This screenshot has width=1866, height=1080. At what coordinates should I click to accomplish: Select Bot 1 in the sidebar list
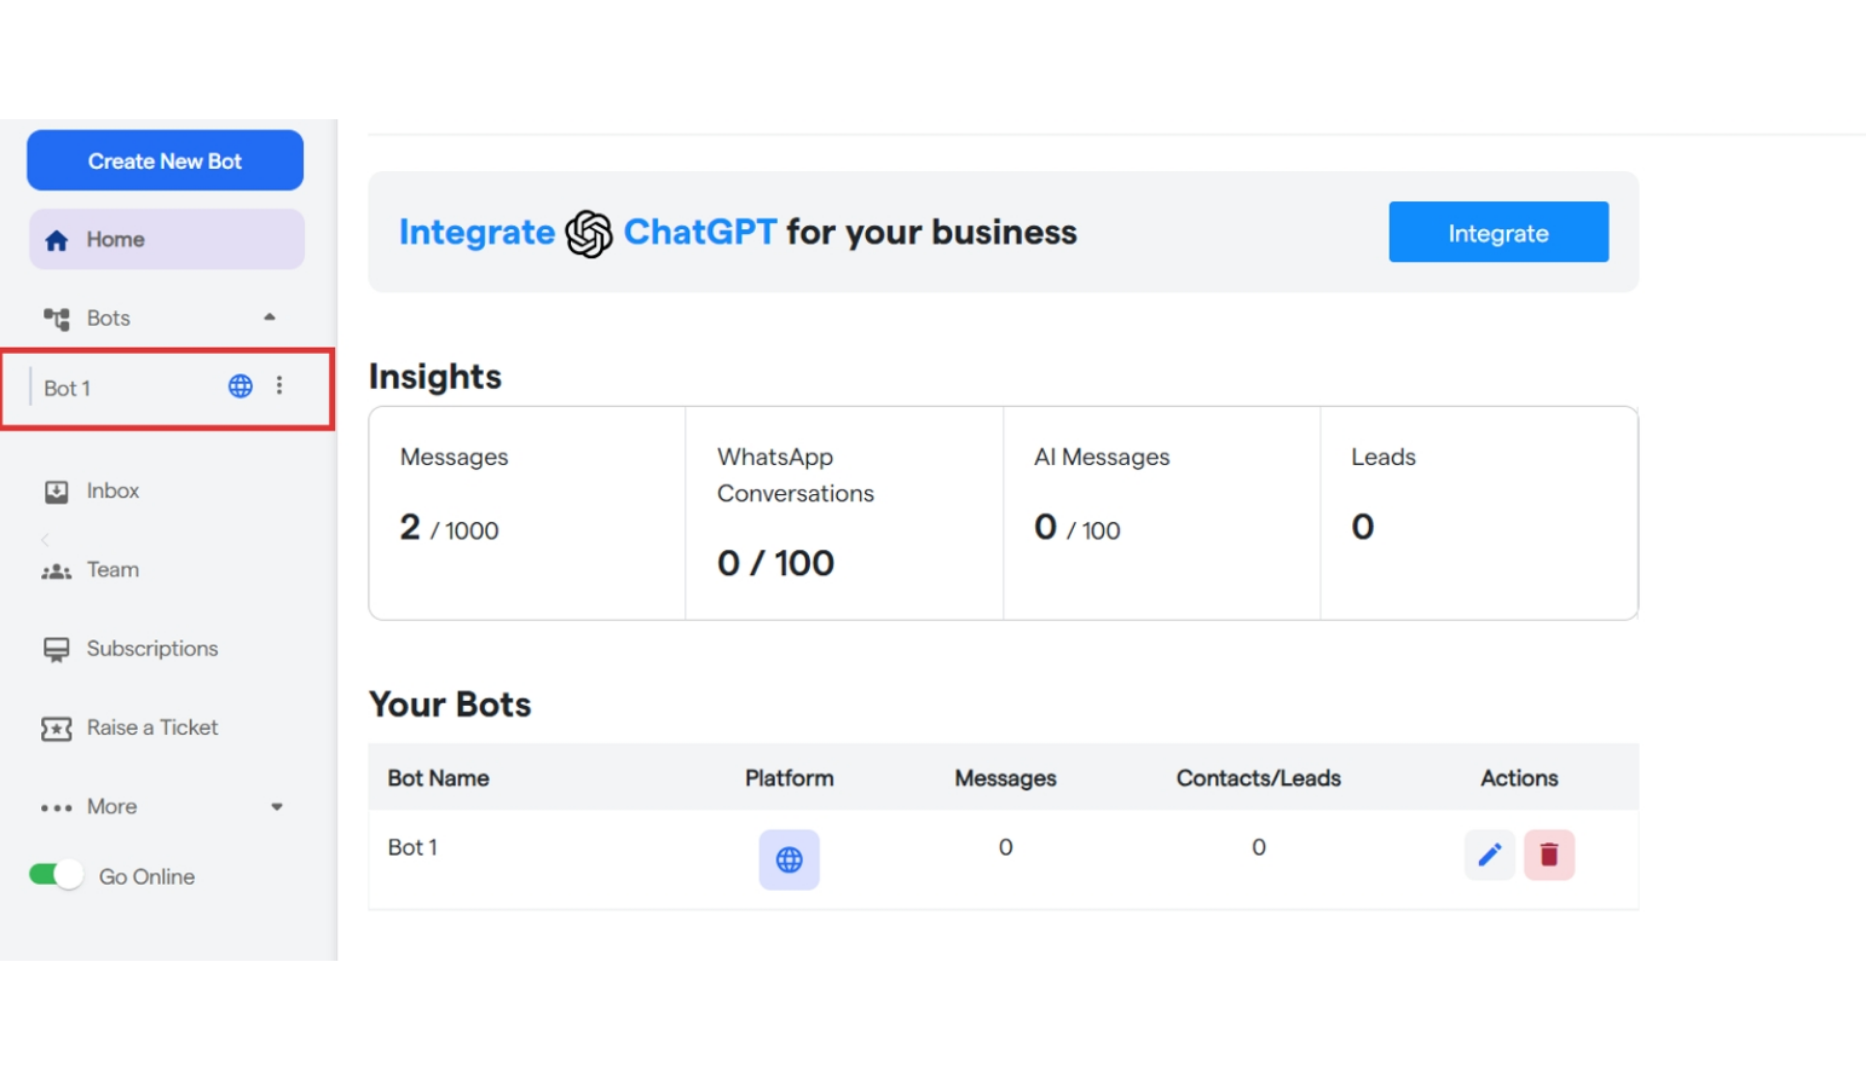point(67,388)
